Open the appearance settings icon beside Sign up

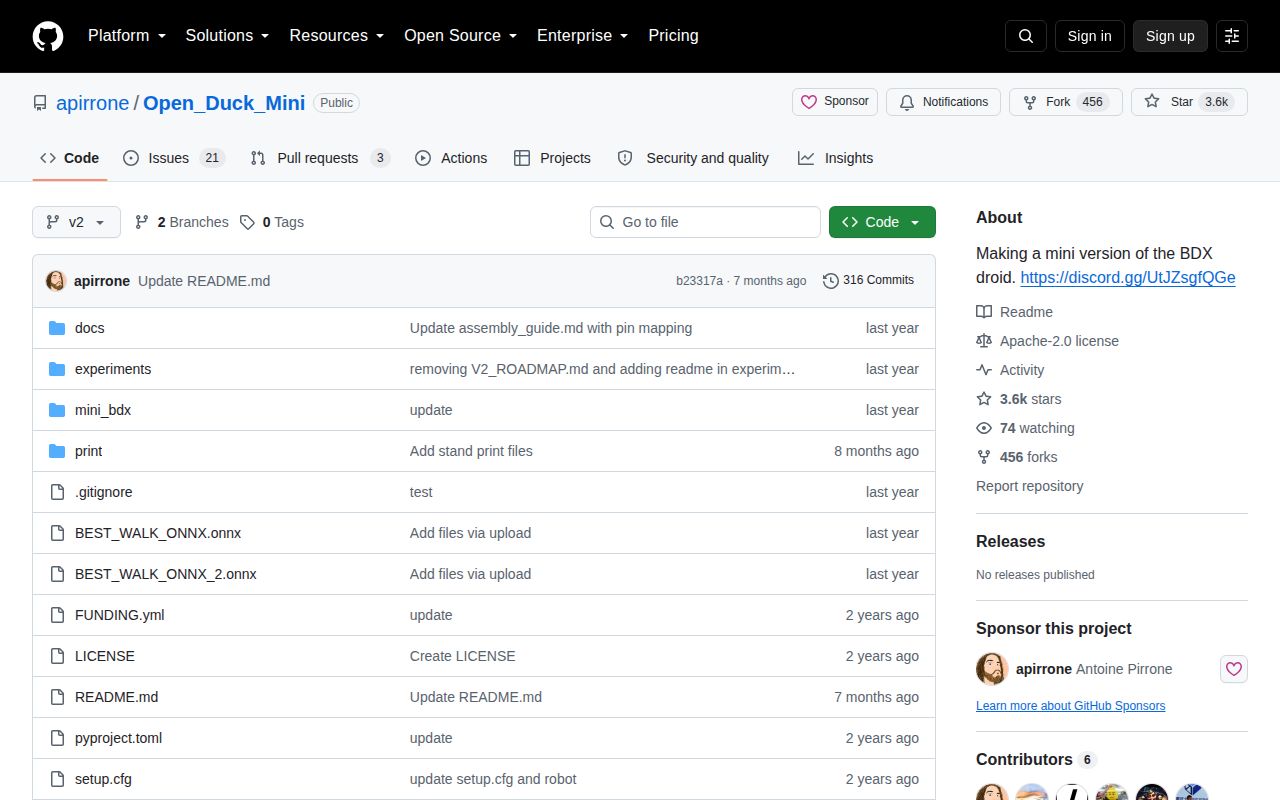pos(1232,36)
